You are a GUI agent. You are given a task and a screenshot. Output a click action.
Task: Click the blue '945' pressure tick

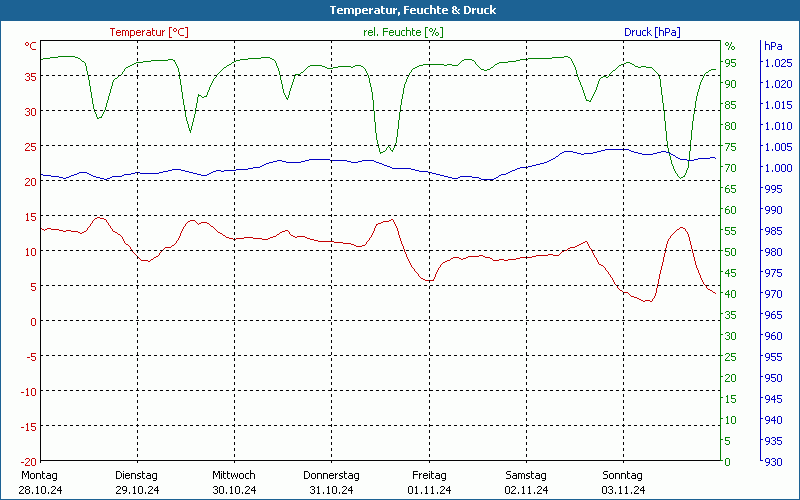[773, 398]
